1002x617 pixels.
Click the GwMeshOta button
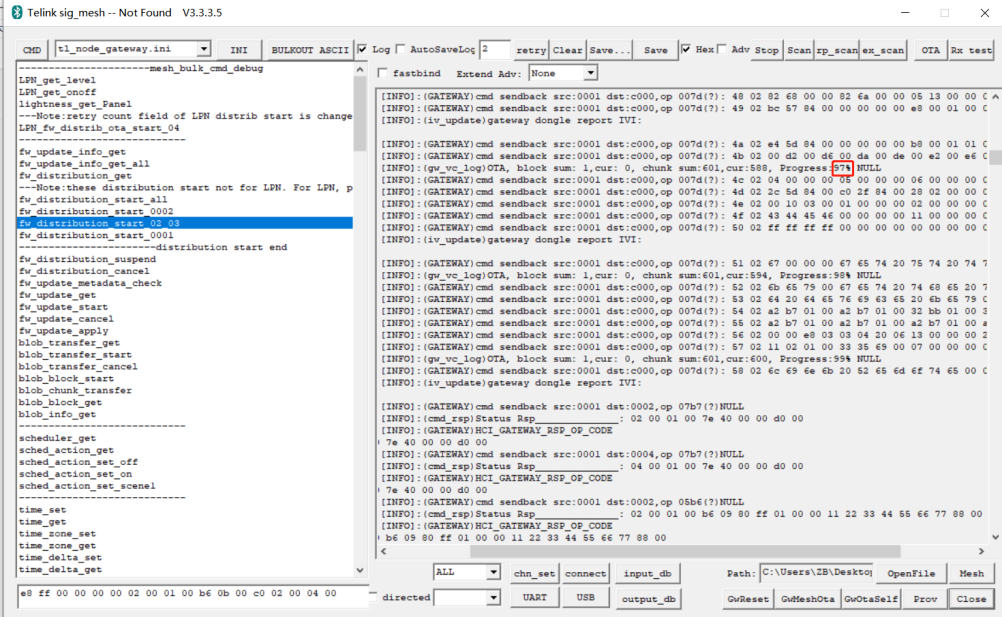(x=807, y=598)
